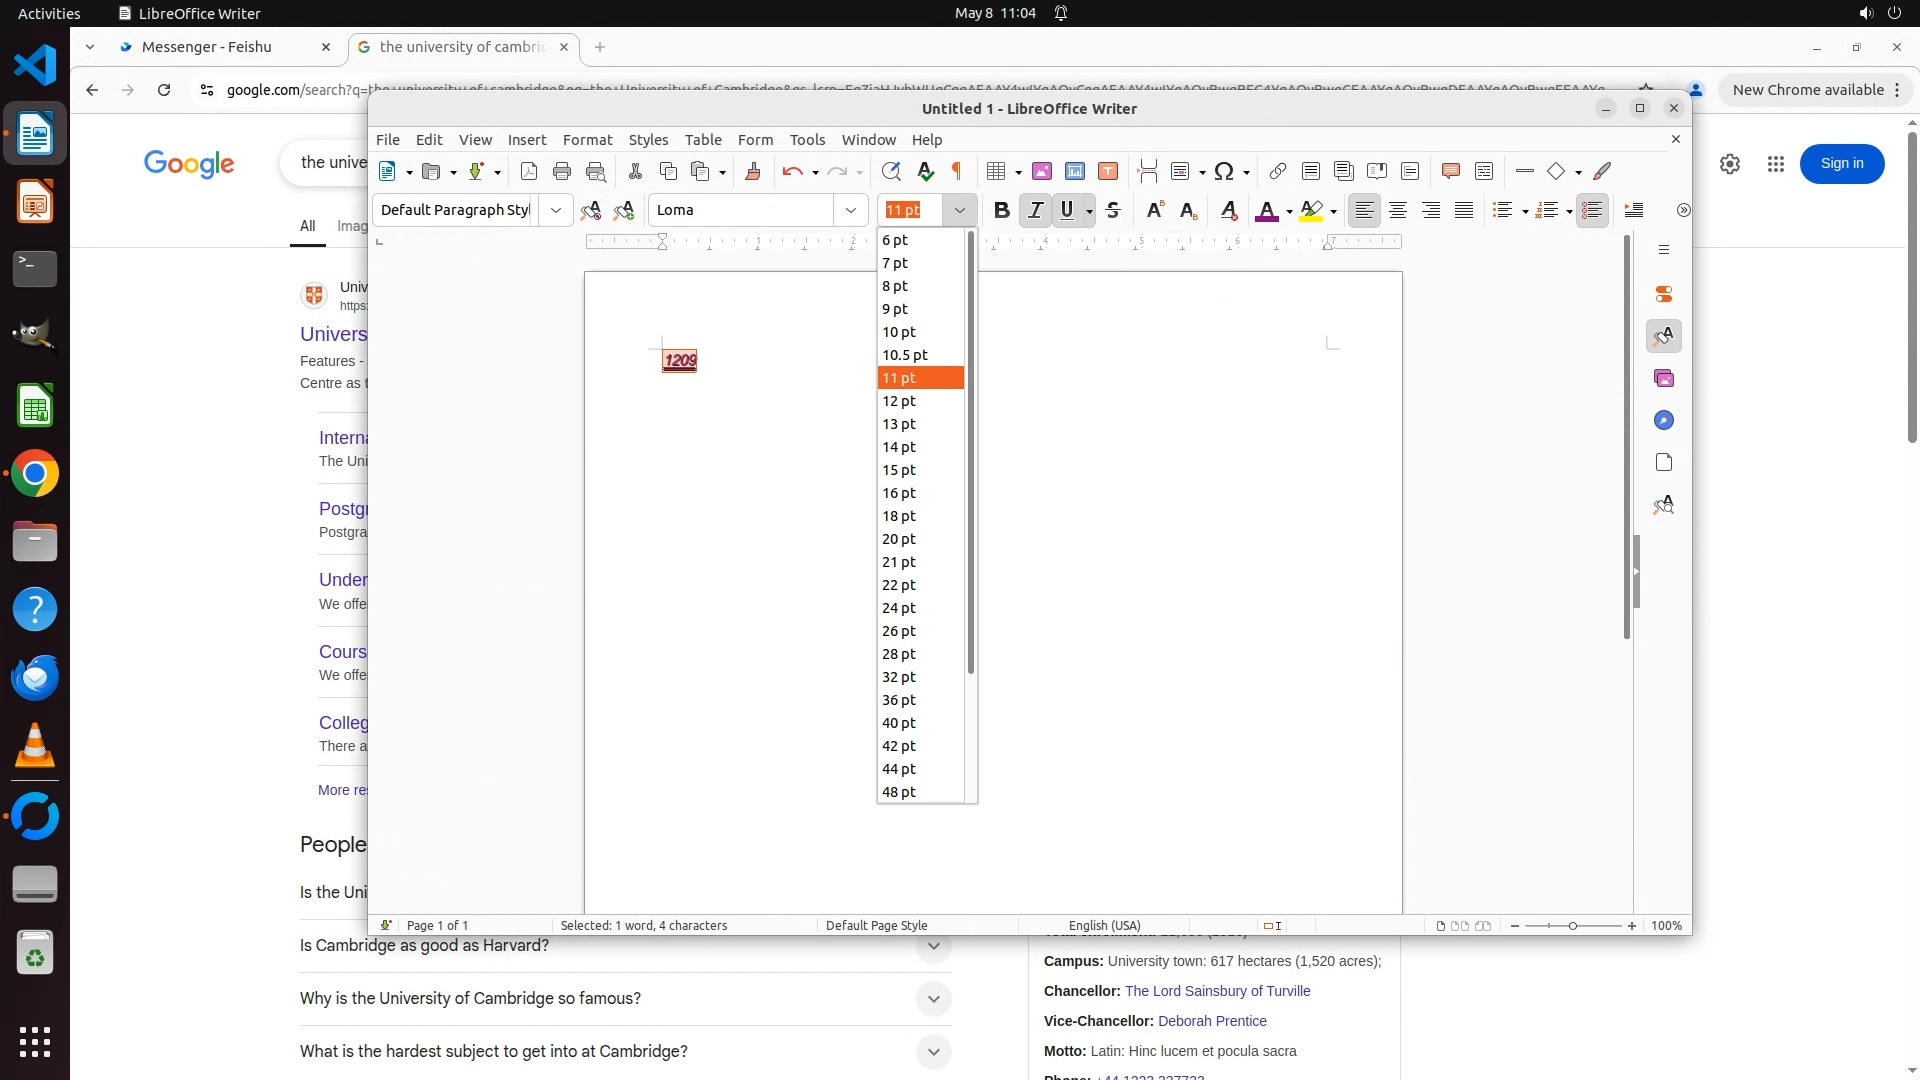The image size is (1920, 1080).
Task: Open the sidebar Navigator compass icon
Action: coord(1664,421)
